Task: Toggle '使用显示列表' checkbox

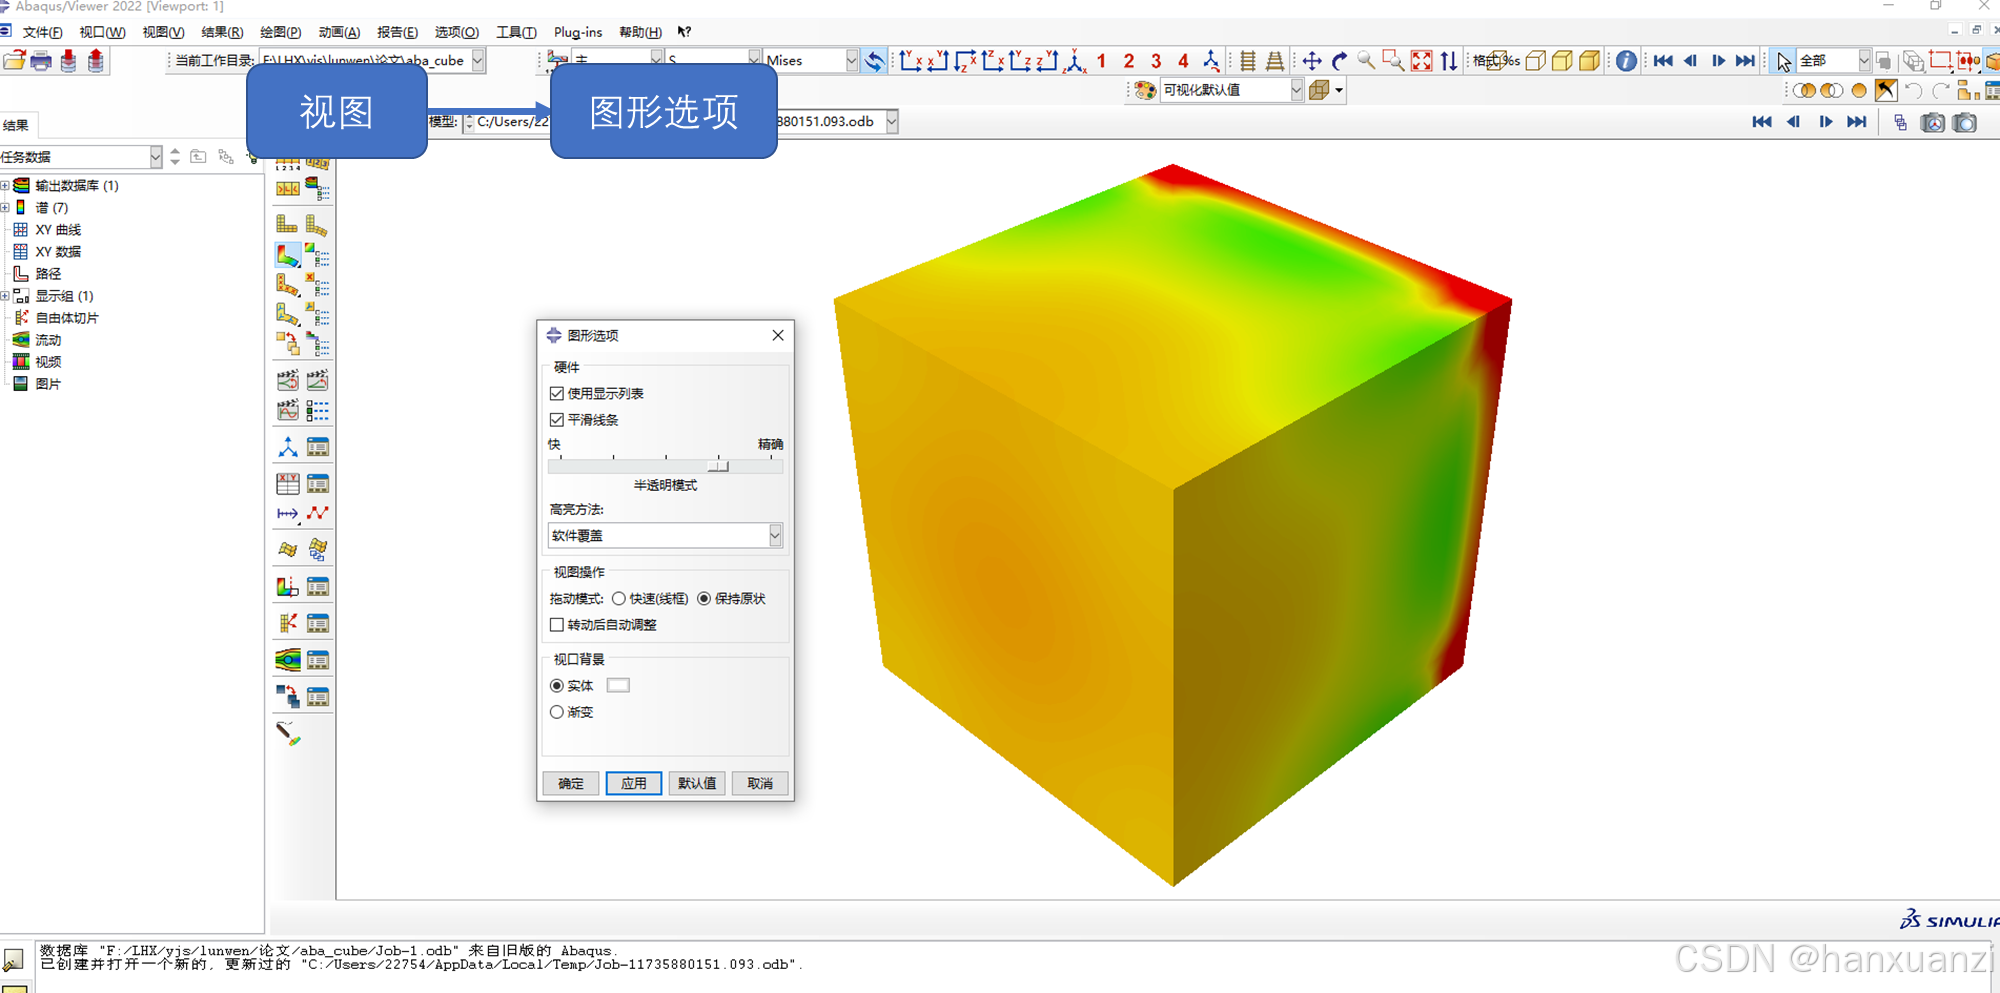Action: click(x=557, y=394)
